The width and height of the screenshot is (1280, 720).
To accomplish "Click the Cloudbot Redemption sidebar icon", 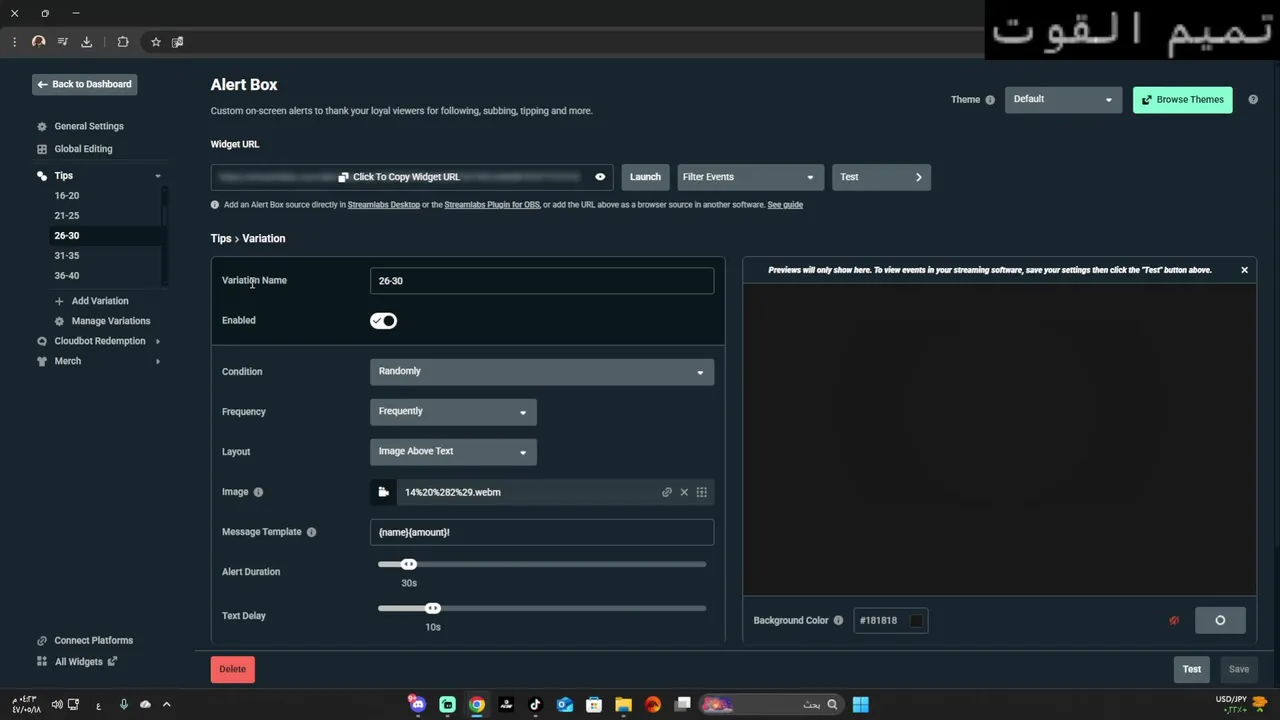I will (x=42, y=341).
